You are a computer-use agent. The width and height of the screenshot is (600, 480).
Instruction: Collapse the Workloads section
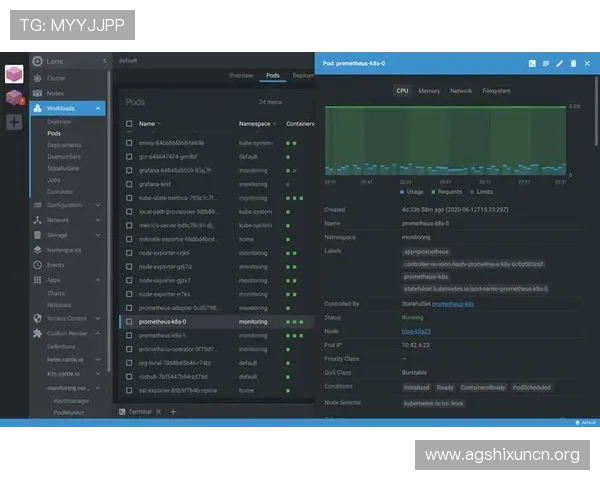tap(98, 108)
